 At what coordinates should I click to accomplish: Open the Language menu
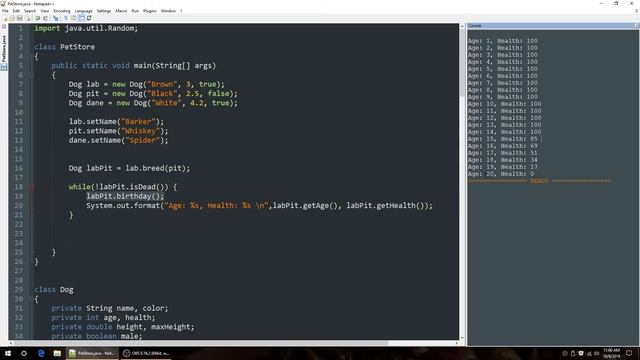[84, 11]
